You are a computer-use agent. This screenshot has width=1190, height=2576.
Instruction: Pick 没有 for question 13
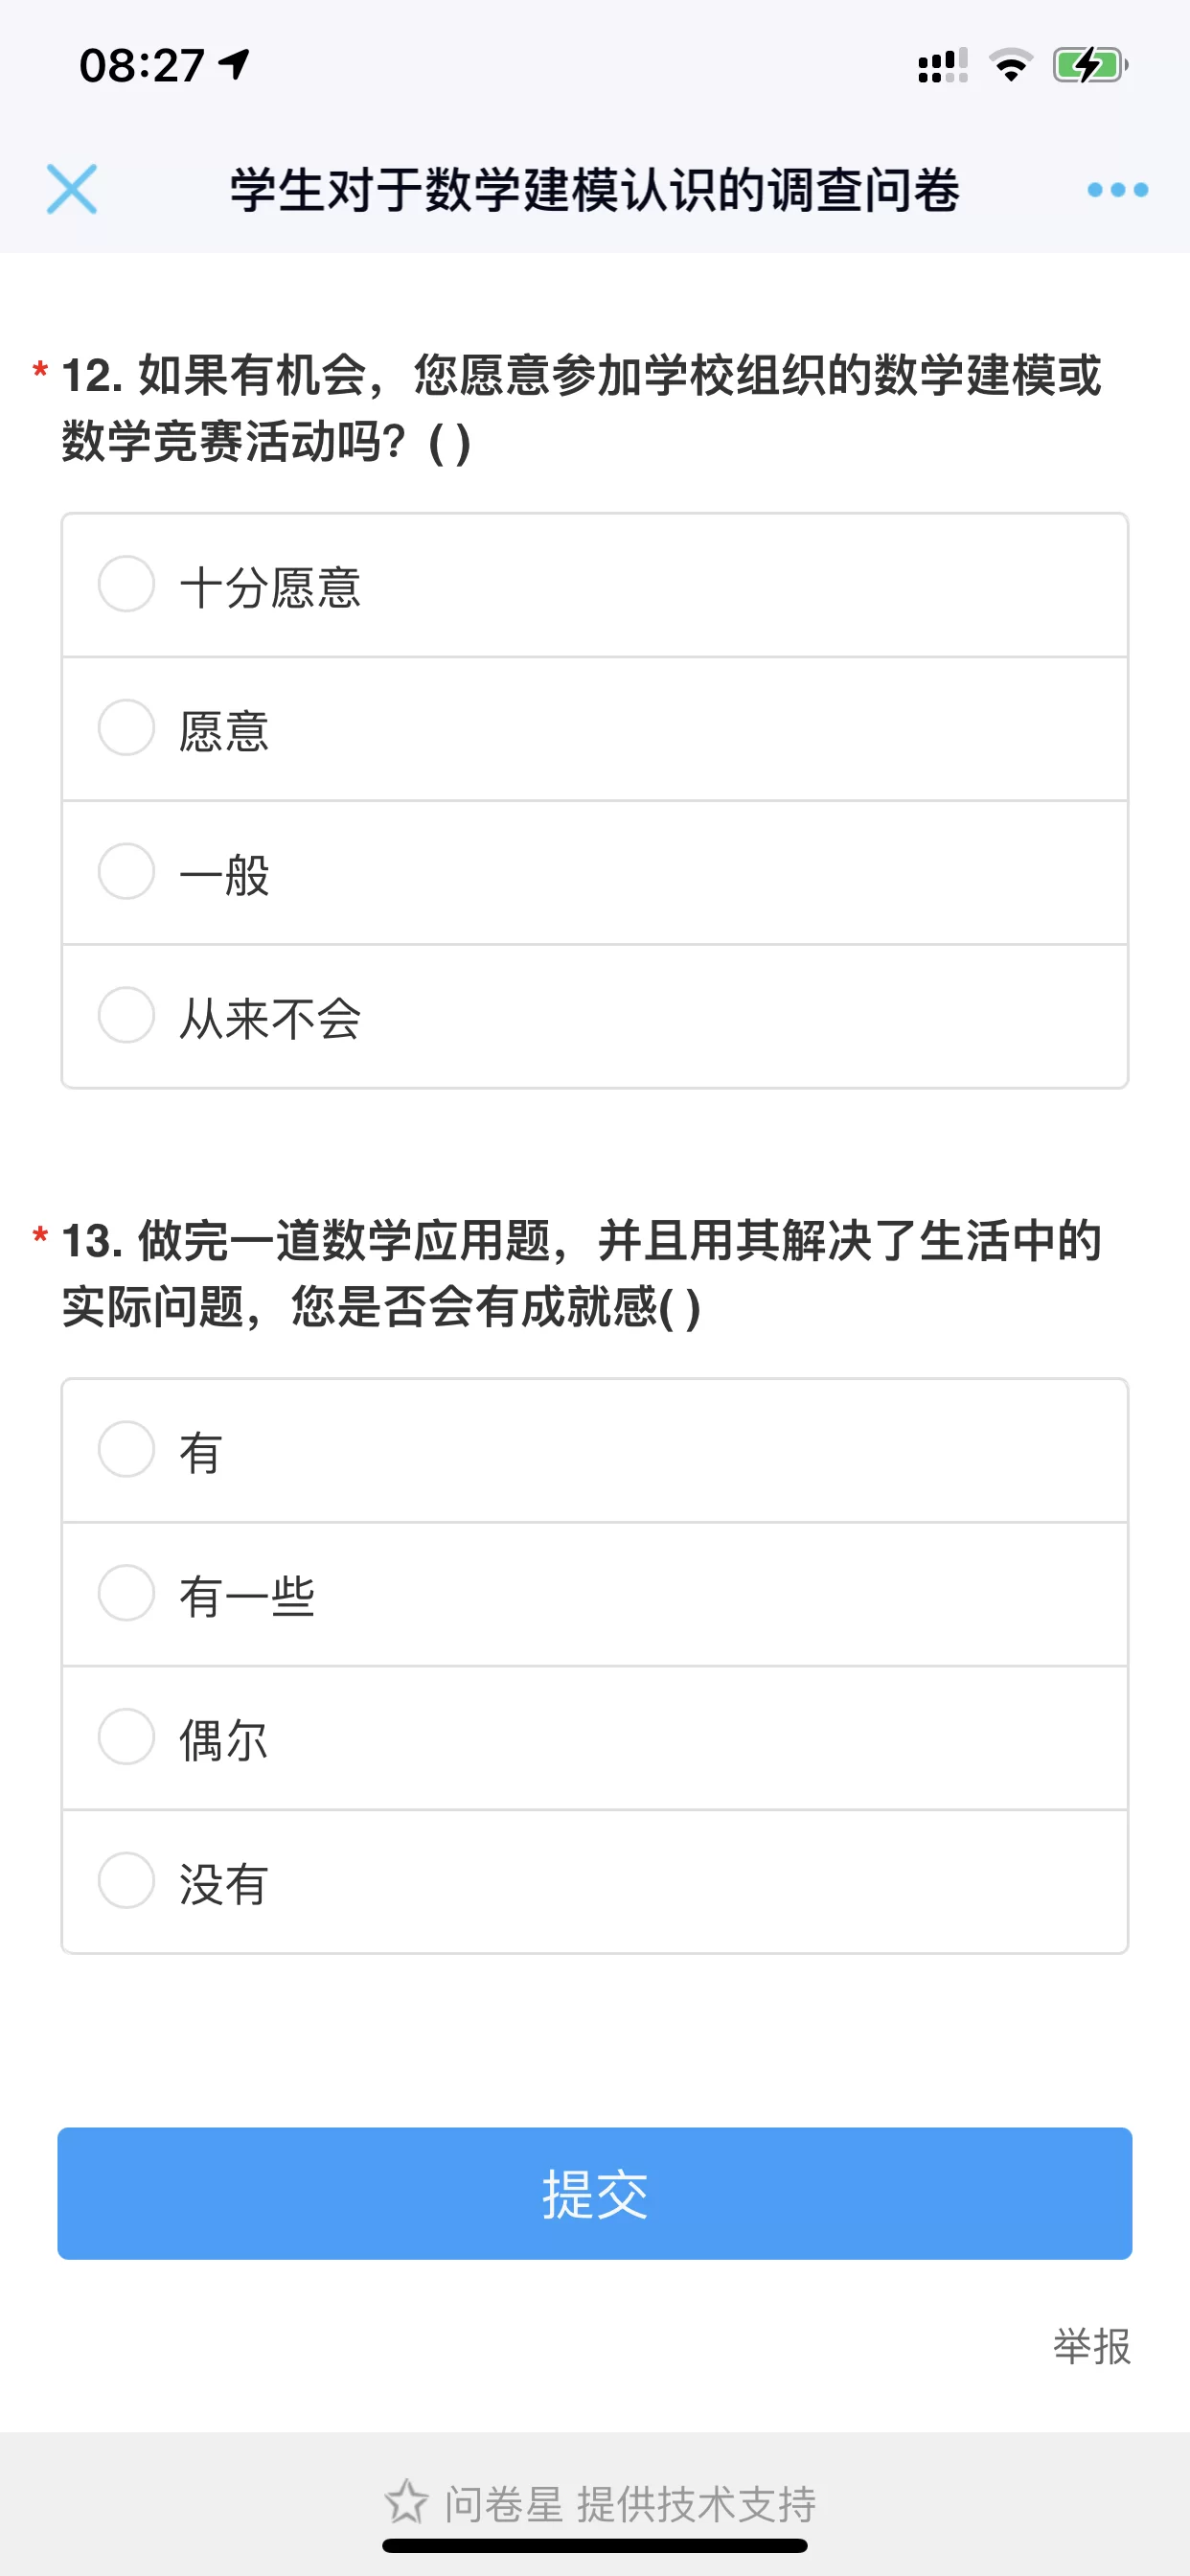(x=127, y=1880)
